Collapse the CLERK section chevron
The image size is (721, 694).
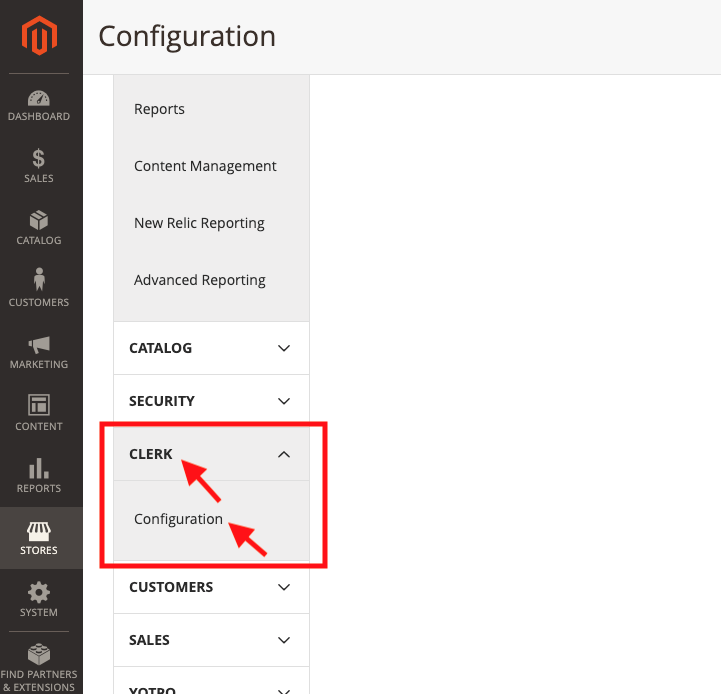pyautogui.click(x=284, y=454)
